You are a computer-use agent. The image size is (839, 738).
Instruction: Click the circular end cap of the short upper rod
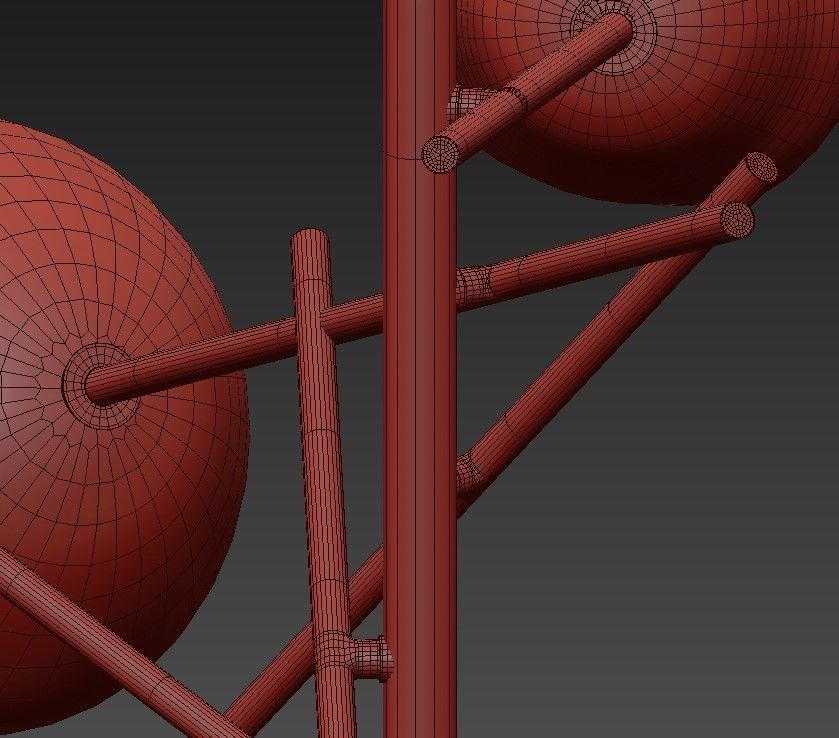440,154
